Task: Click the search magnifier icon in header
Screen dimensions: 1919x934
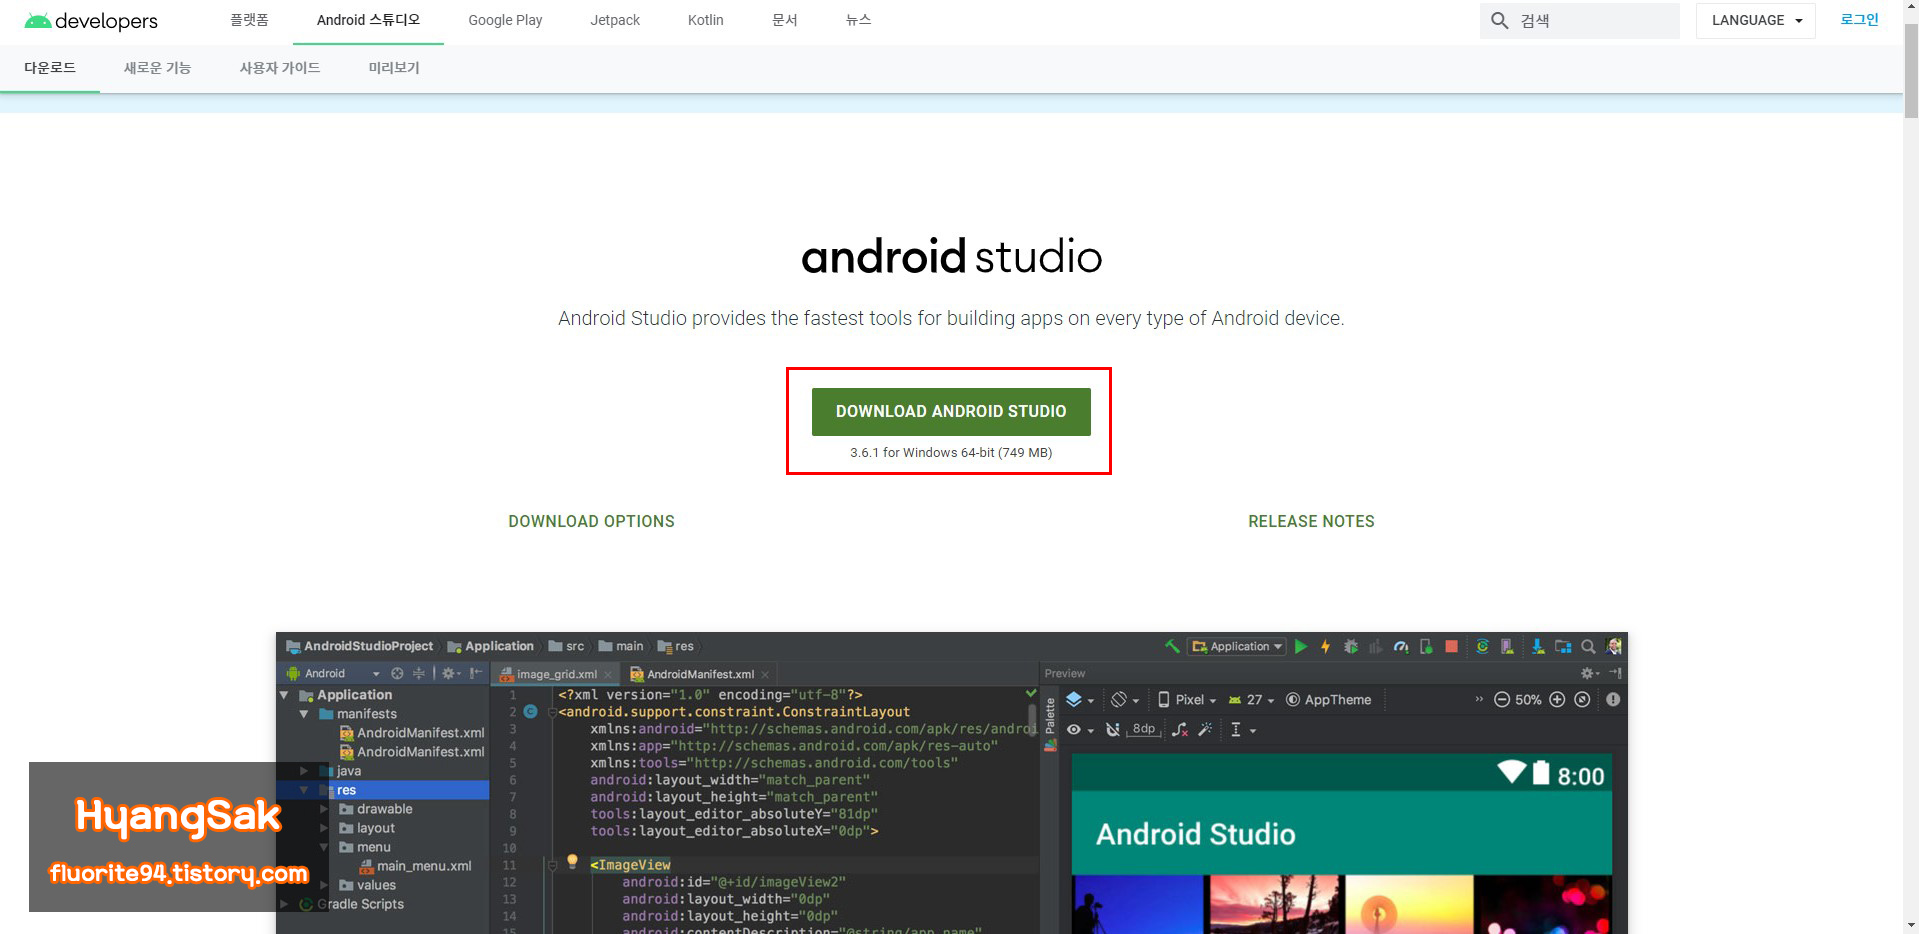Action: (x=1499, y=20)
